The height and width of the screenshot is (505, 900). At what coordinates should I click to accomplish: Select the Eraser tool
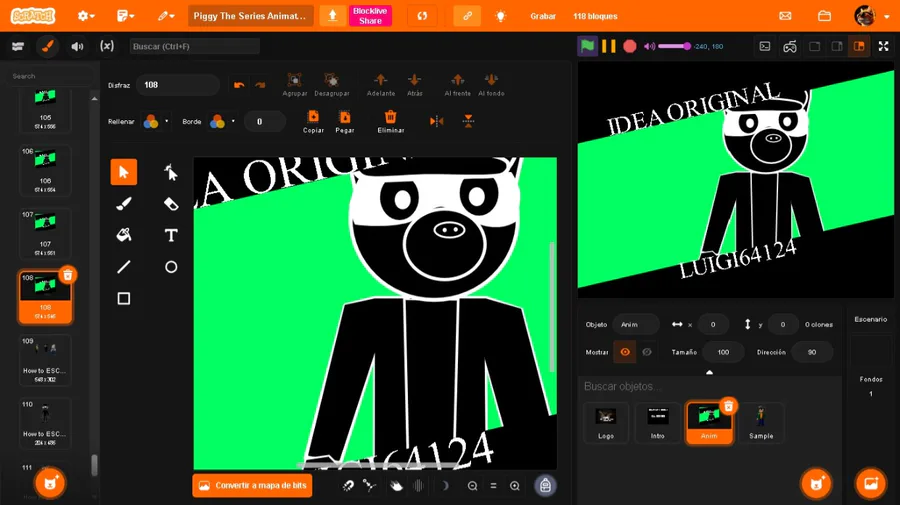click(171, 204)
